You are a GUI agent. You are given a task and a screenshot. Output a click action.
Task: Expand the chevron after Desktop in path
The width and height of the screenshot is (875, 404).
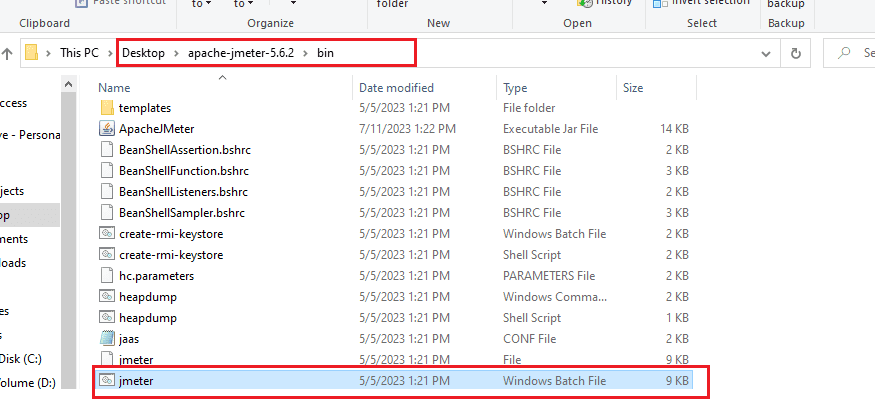pos(177,53)
